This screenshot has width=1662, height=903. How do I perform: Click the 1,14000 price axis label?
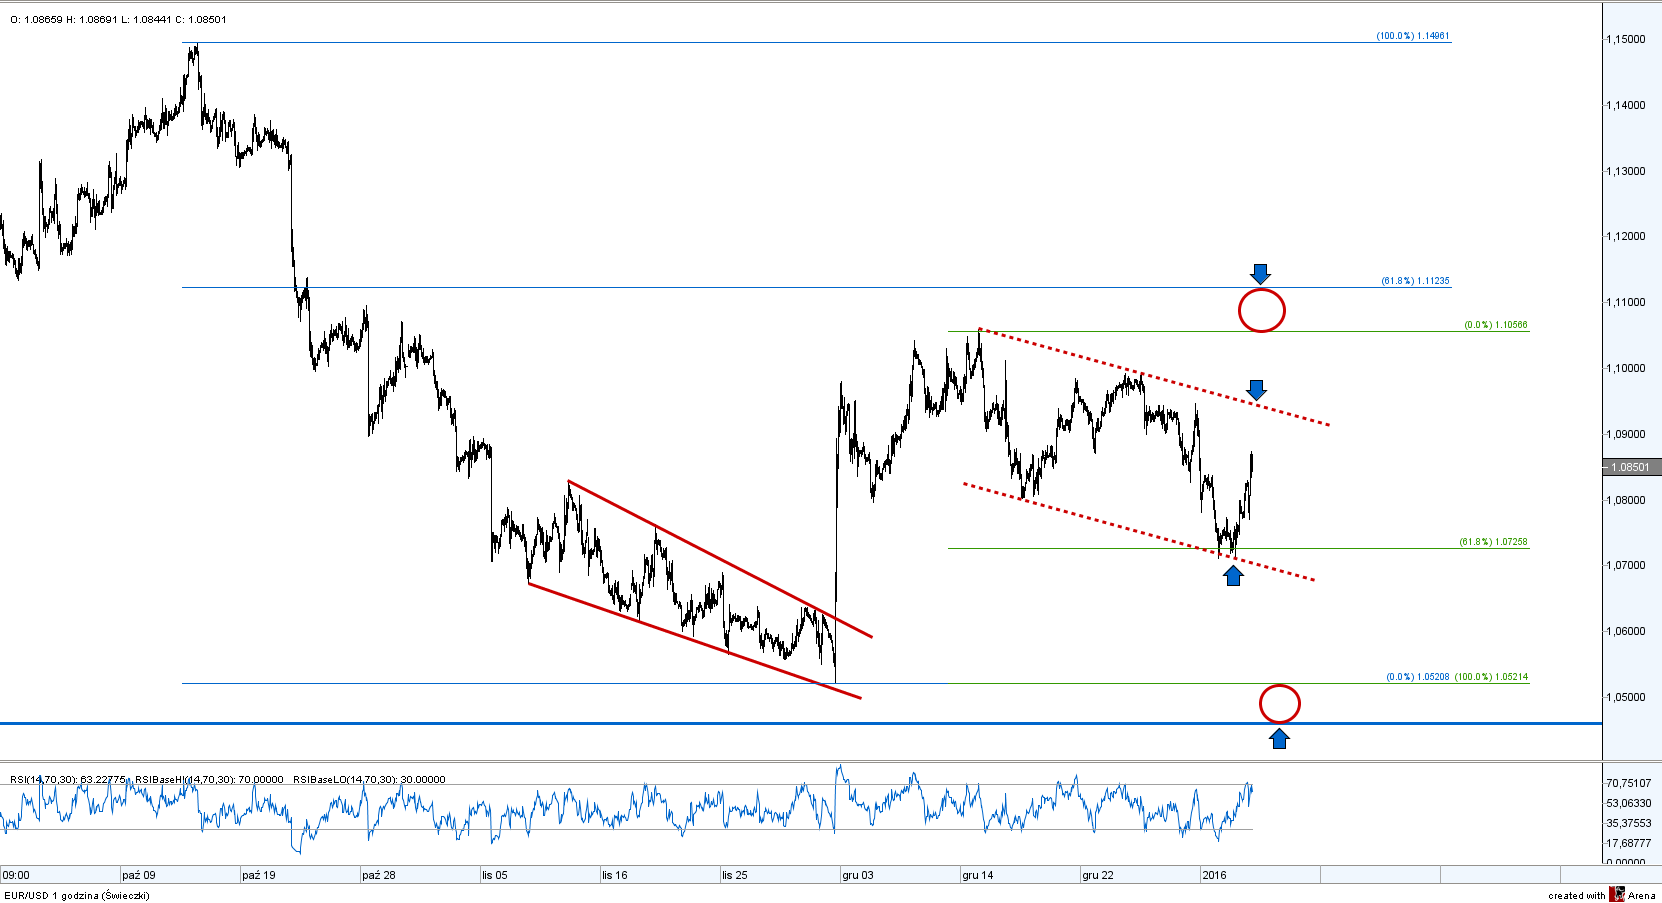pyautogui.click(x=1626, y=105)
